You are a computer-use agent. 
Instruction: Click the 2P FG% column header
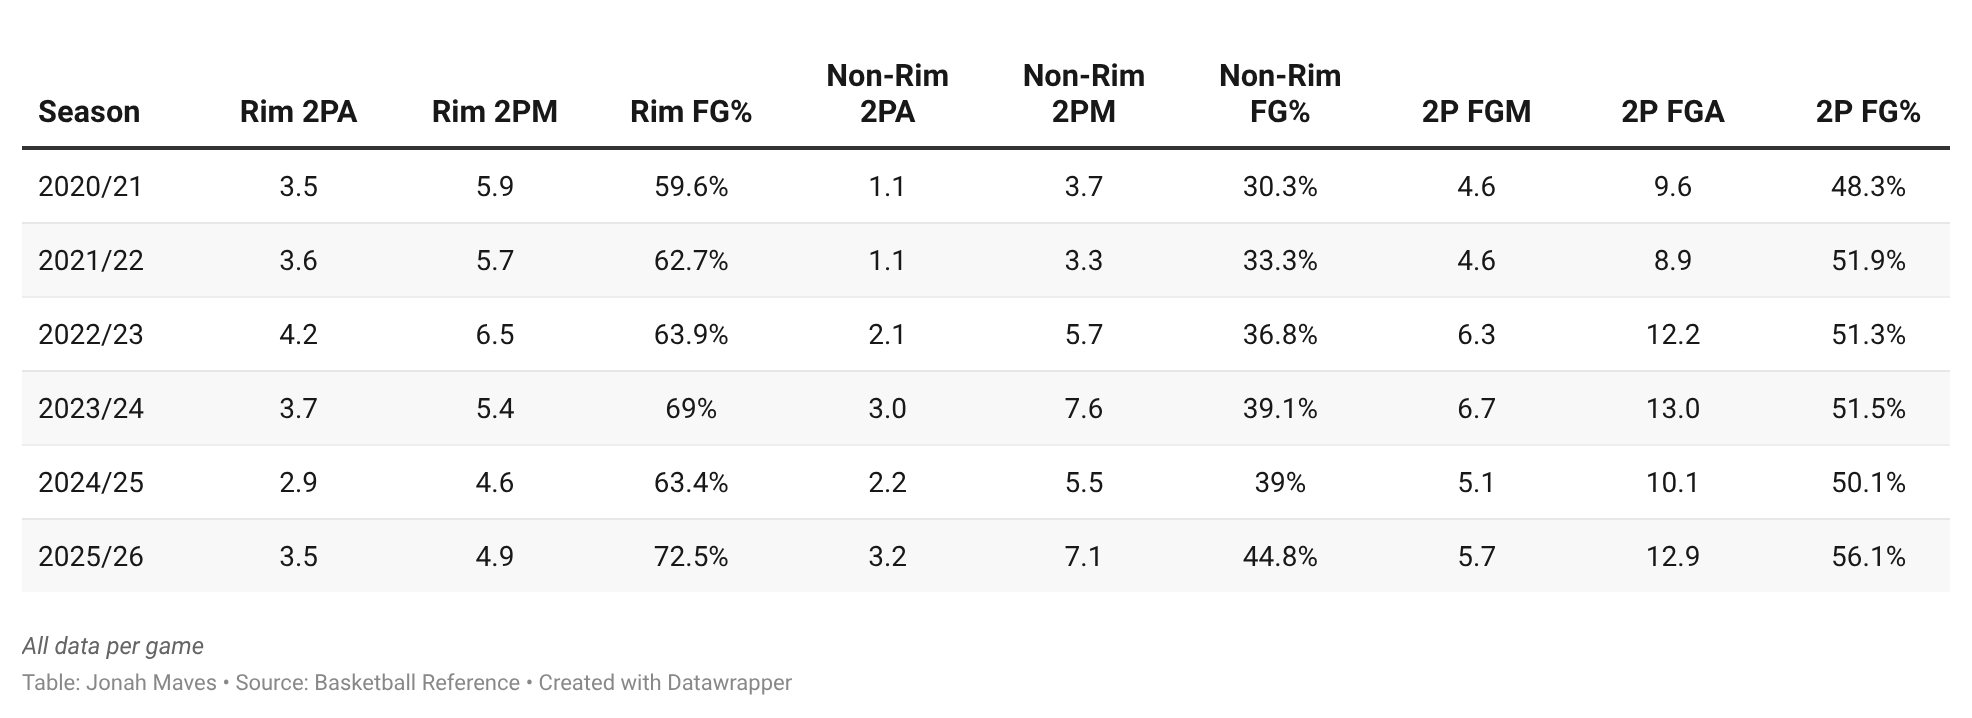click(1868, 111)
